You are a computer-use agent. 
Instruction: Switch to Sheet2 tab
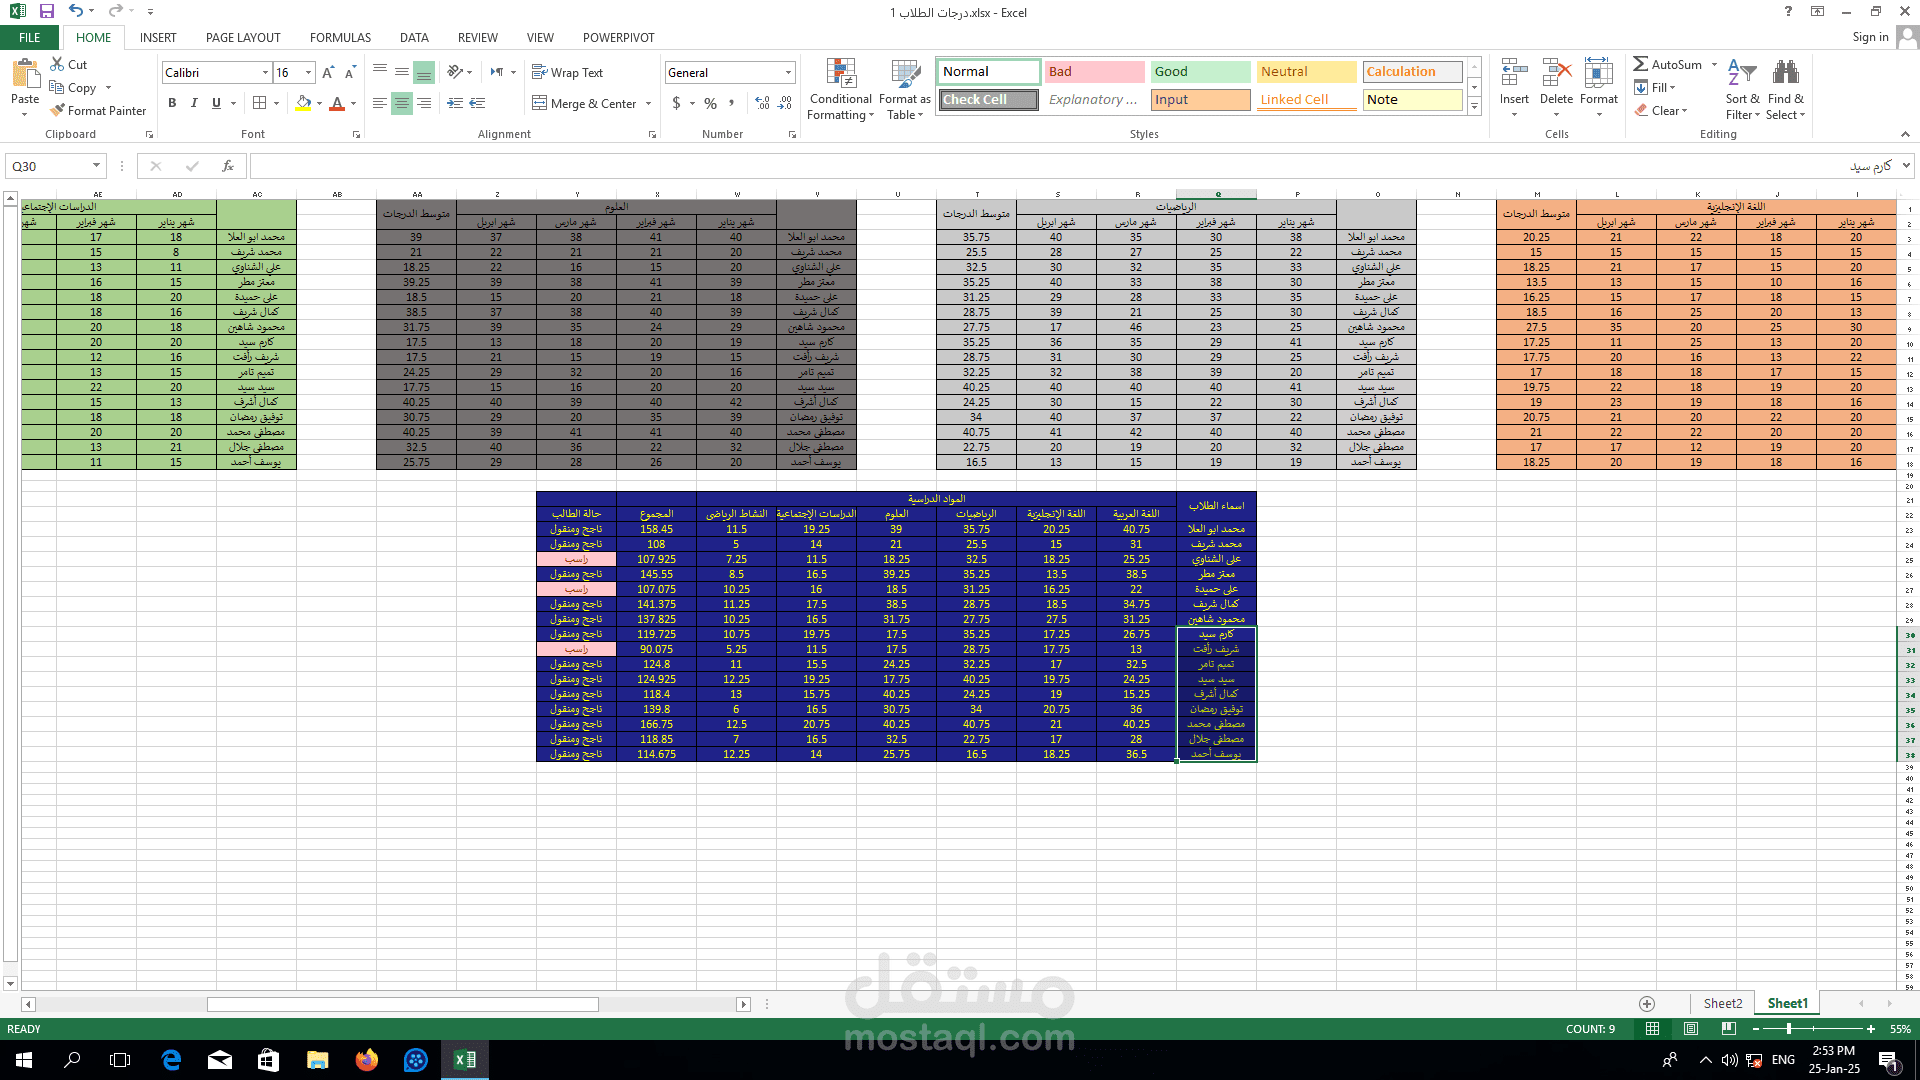coord(1722,1003)
